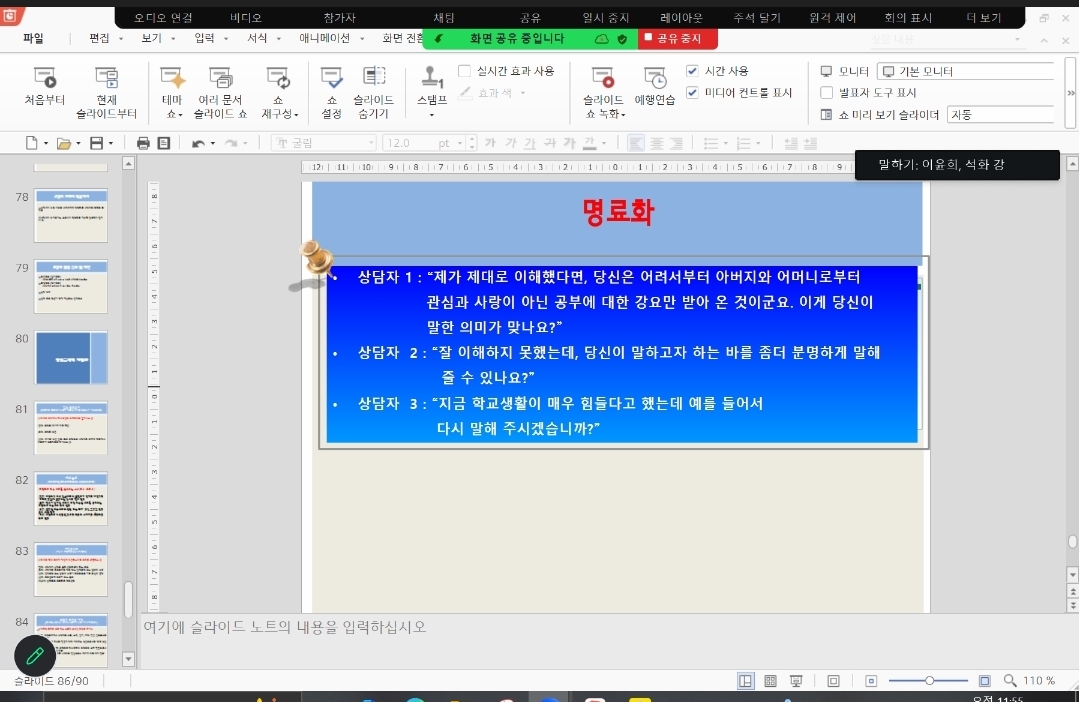Toggle the 실시간 효과 사용 checkbox
Viewport: 1079px width, 702px height.
coord(465,71)
